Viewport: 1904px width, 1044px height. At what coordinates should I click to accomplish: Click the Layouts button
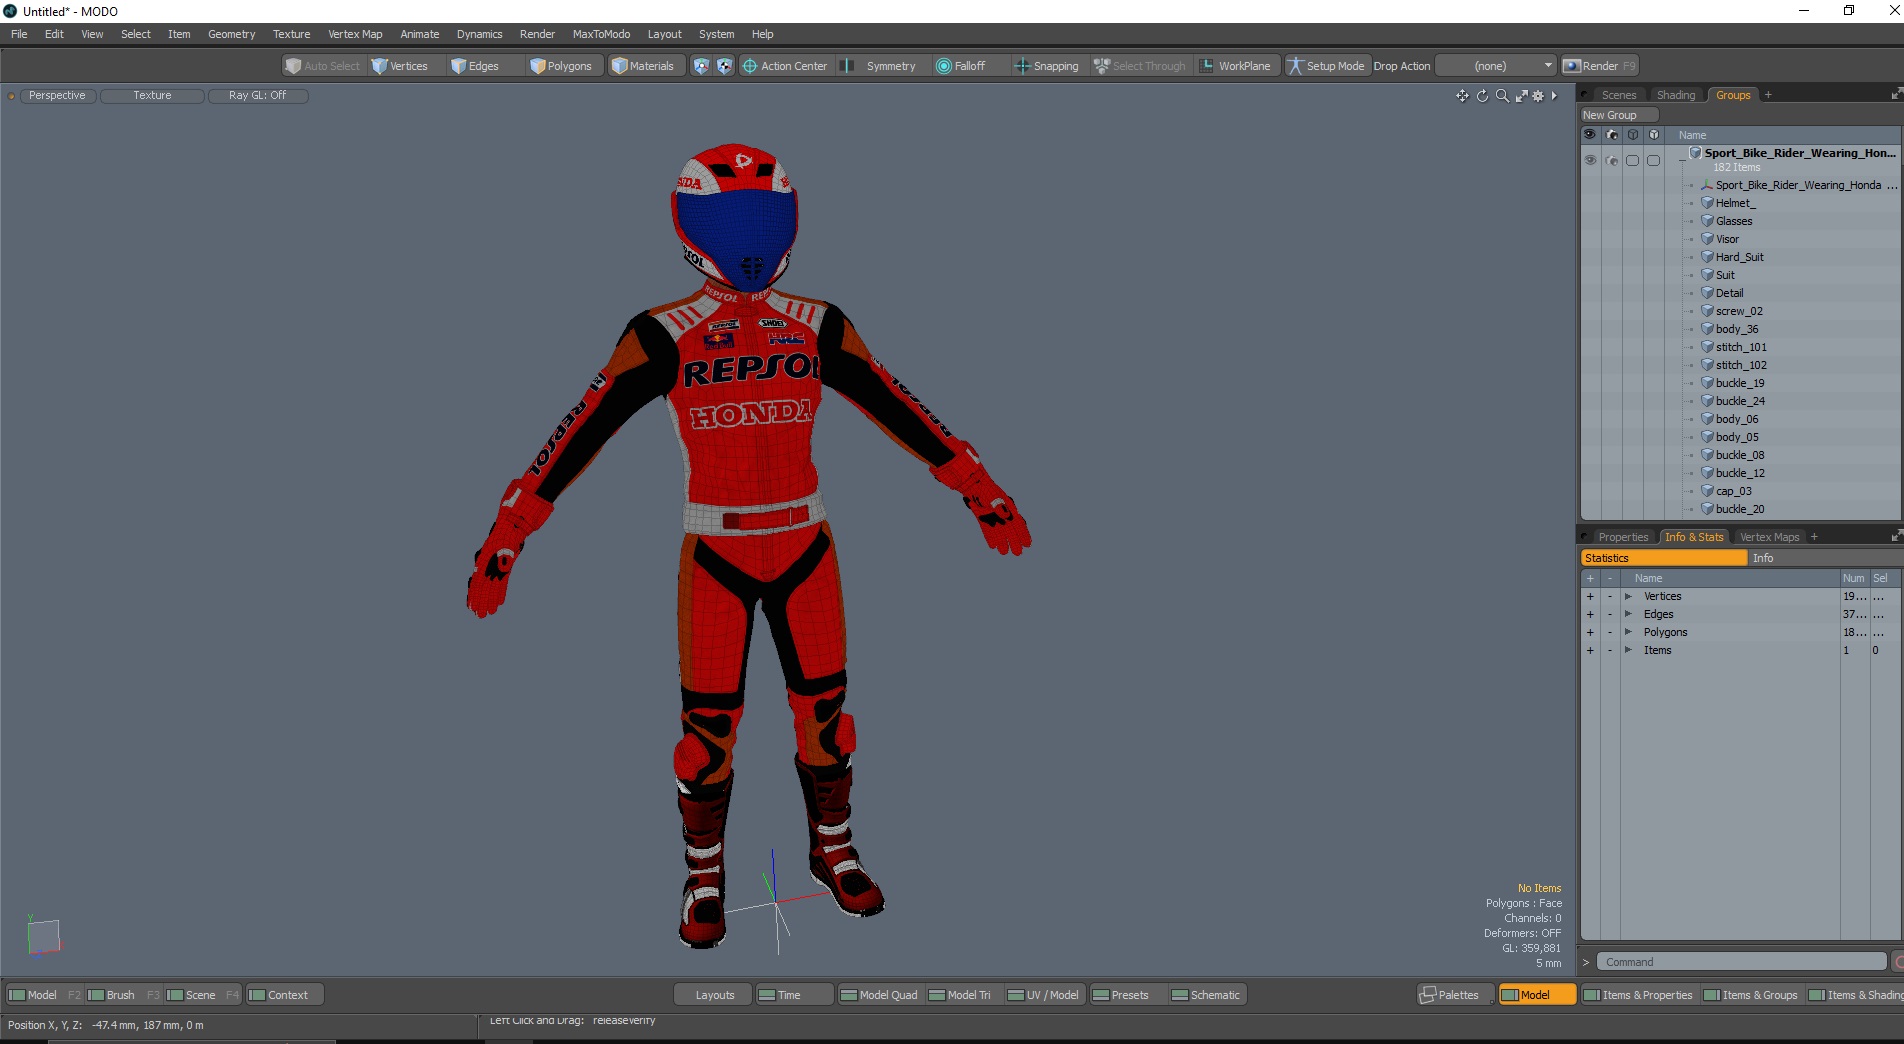pyautogui.click(x=714, y=995)
